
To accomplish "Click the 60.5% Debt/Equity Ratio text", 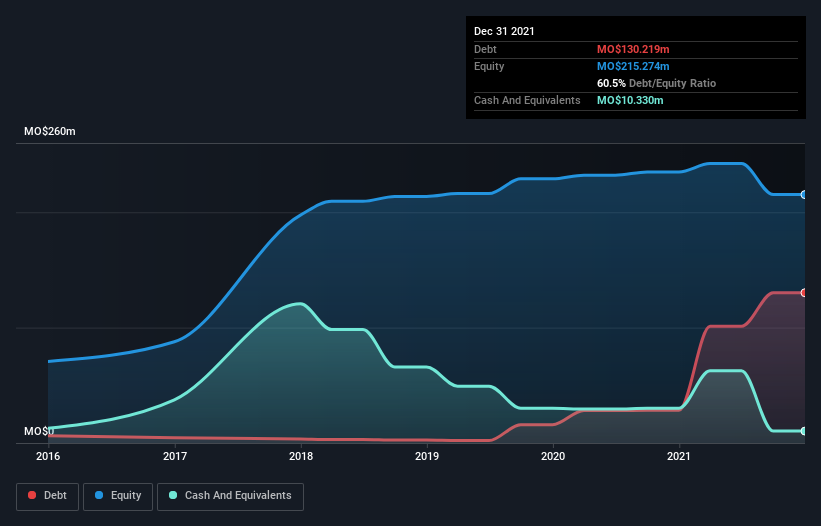I will click(657, 83).
